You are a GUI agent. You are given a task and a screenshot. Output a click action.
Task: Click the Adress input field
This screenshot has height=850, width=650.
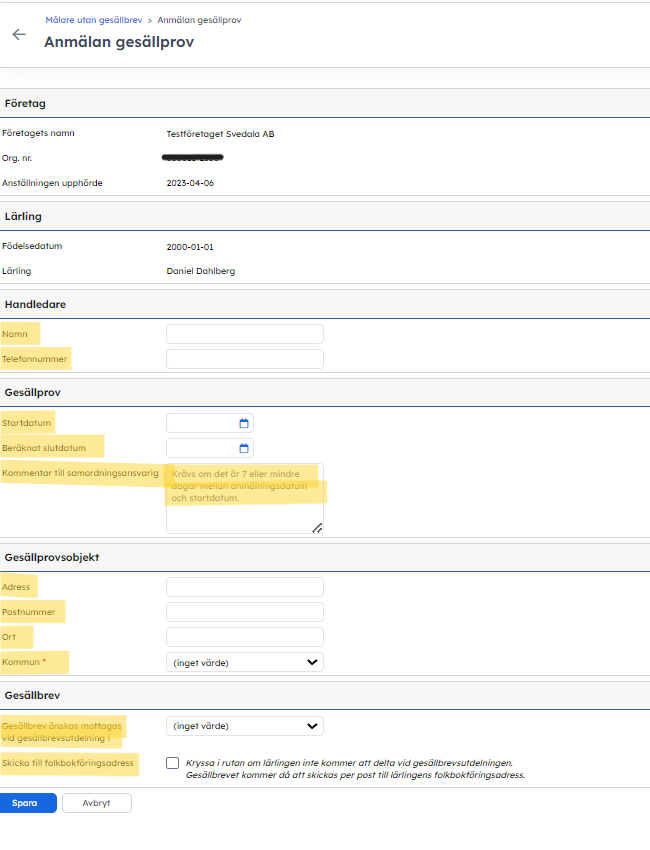pos(244,587)
